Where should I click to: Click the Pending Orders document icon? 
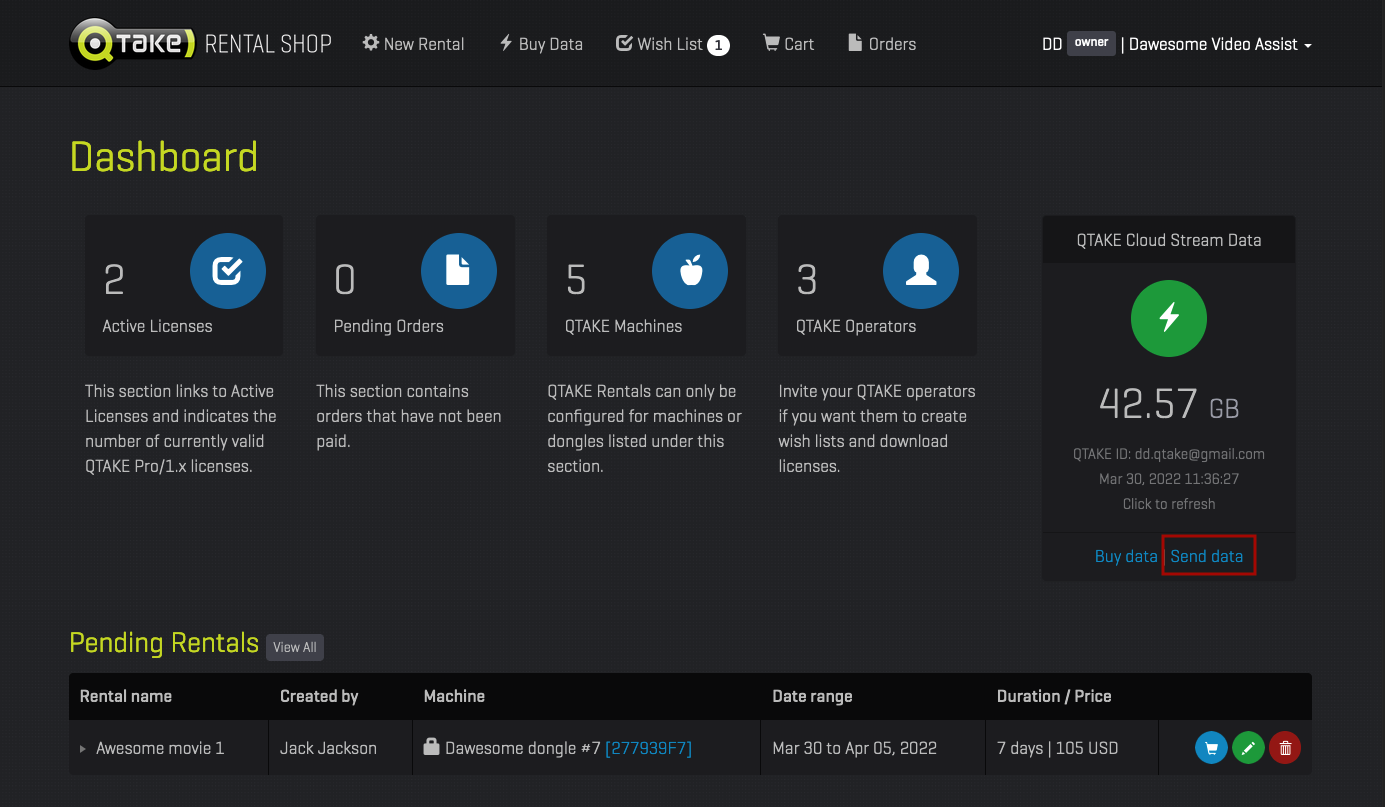pyautogui.click(x=459, y=270)
